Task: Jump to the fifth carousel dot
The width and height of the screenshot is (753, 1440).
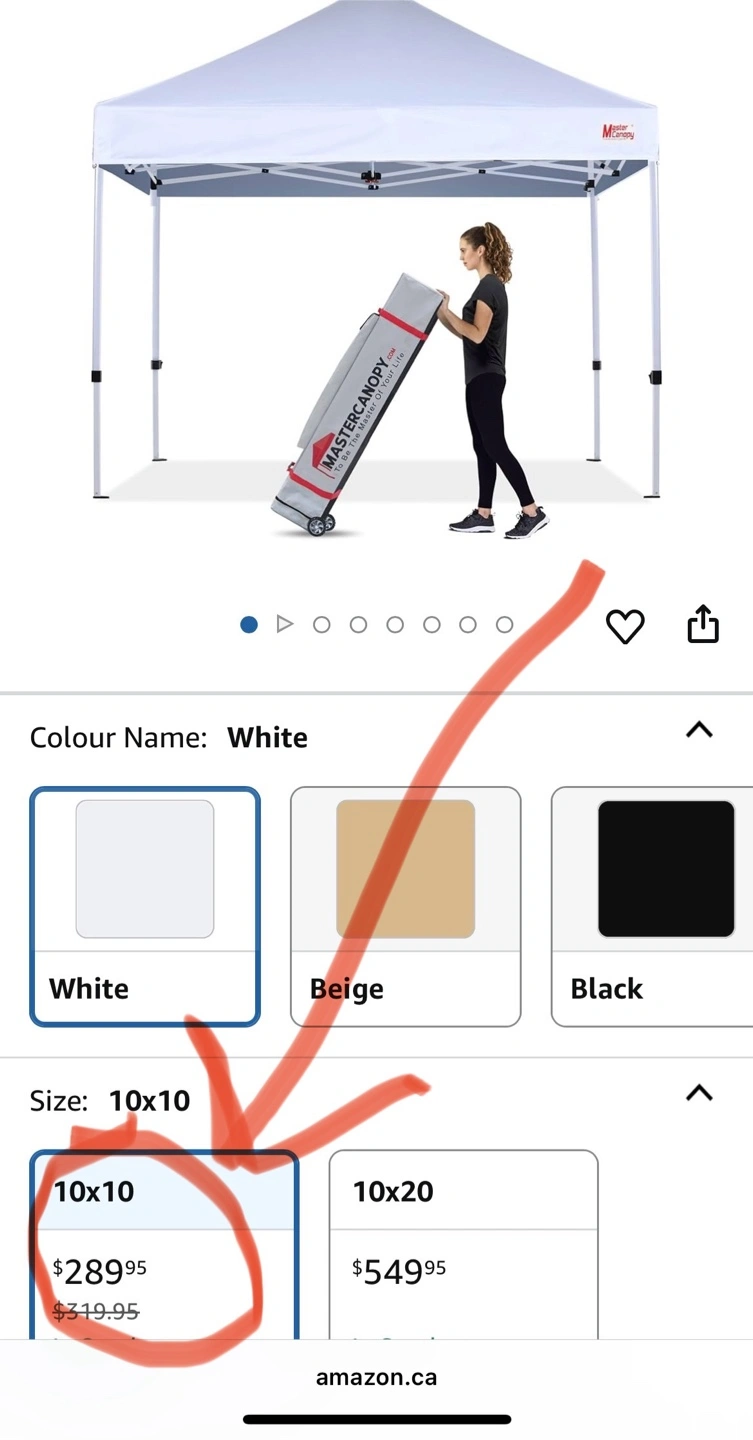Action: (x=395, y=625)
